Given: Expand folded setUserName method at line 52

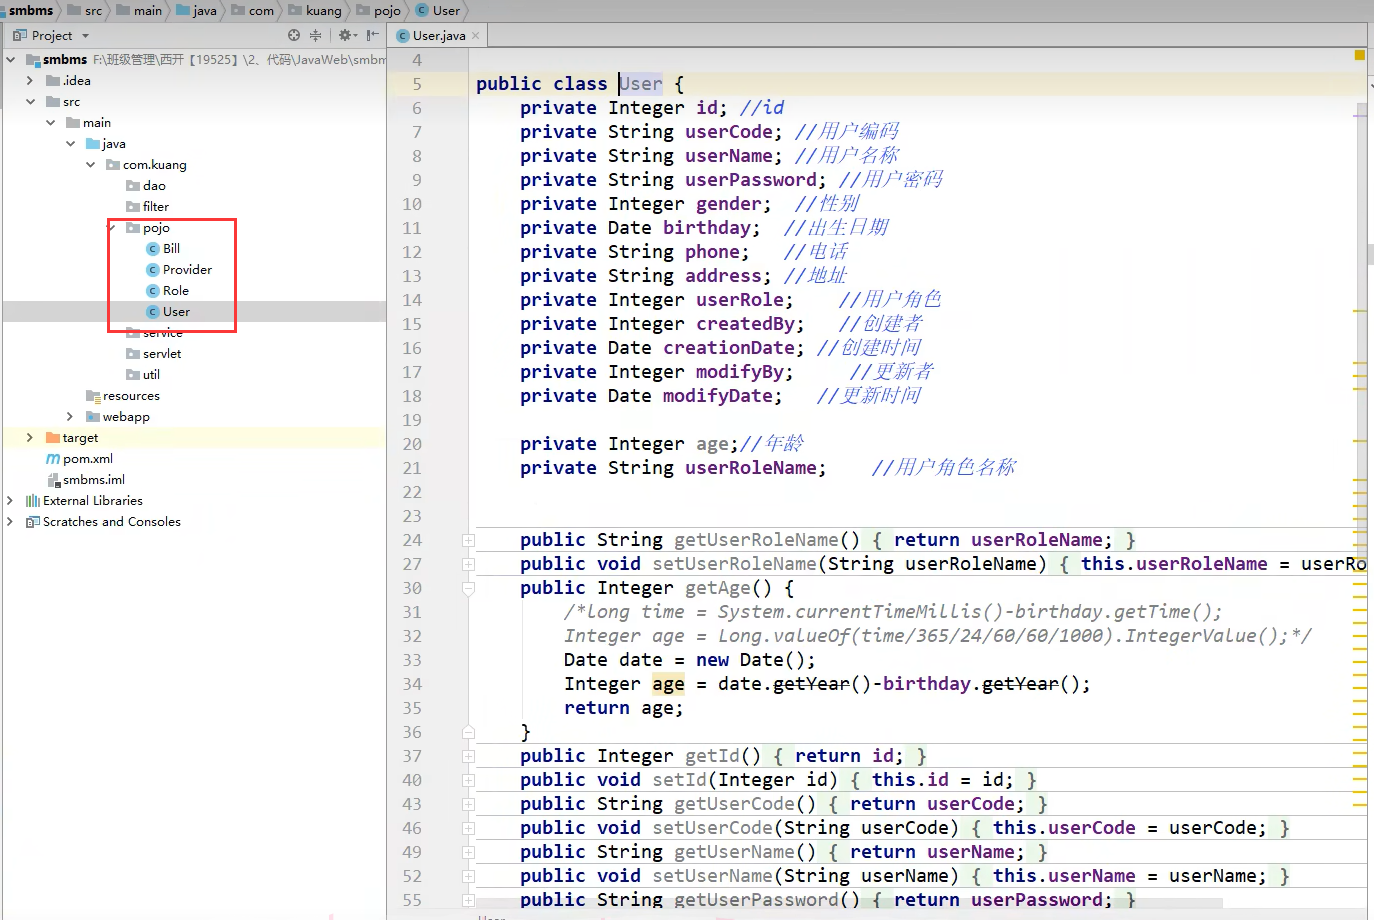Looking at the screenshot, I should tap(468, 876).
